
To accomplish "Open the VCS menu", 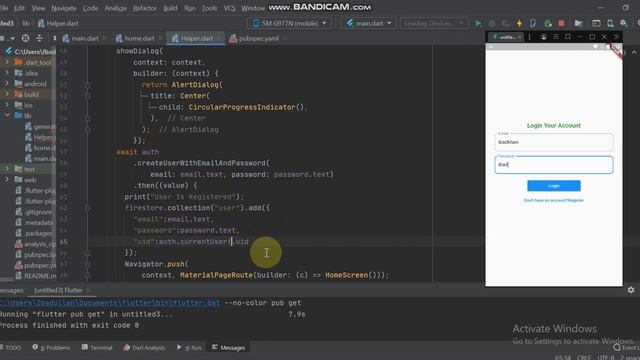I will pos(229,8).
